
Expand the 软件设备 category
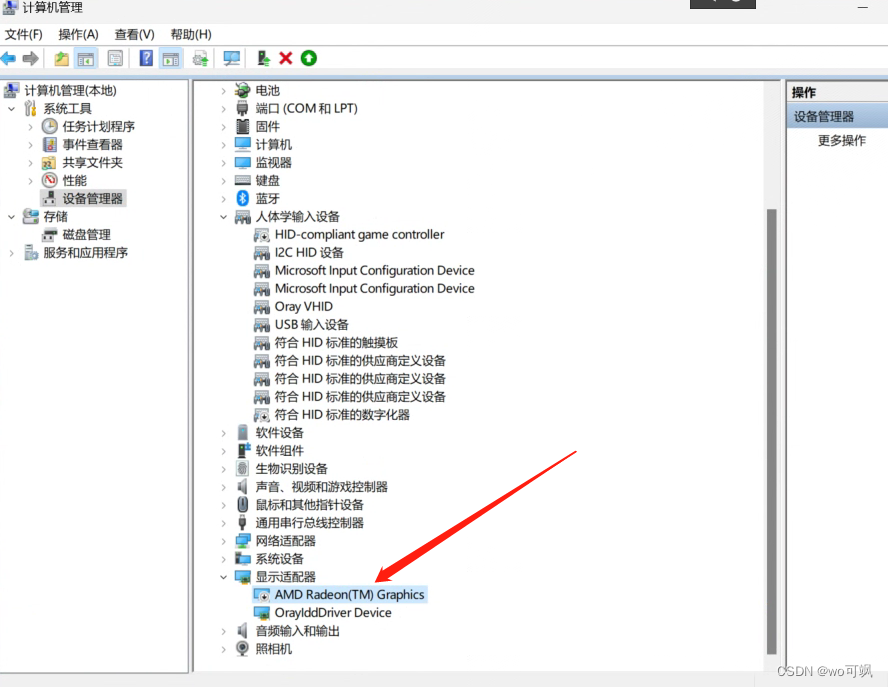point(224,433)
